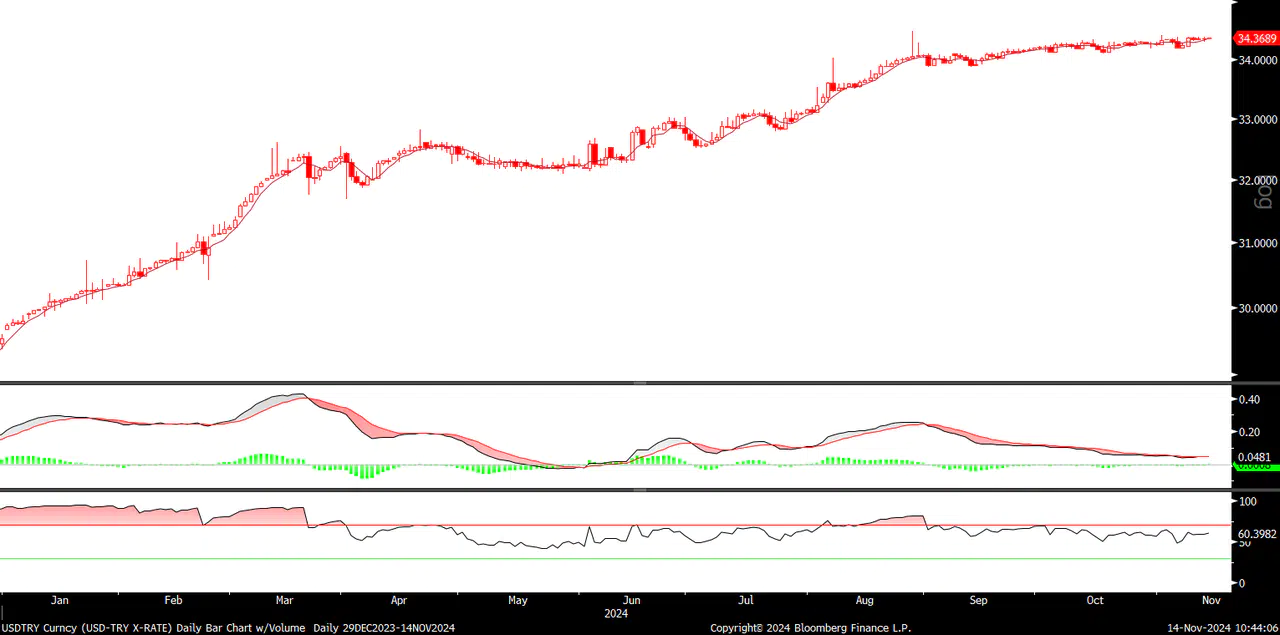
Task: Click the divider handle between MACD and RSI panes
Action: click(x=640, y=490)
